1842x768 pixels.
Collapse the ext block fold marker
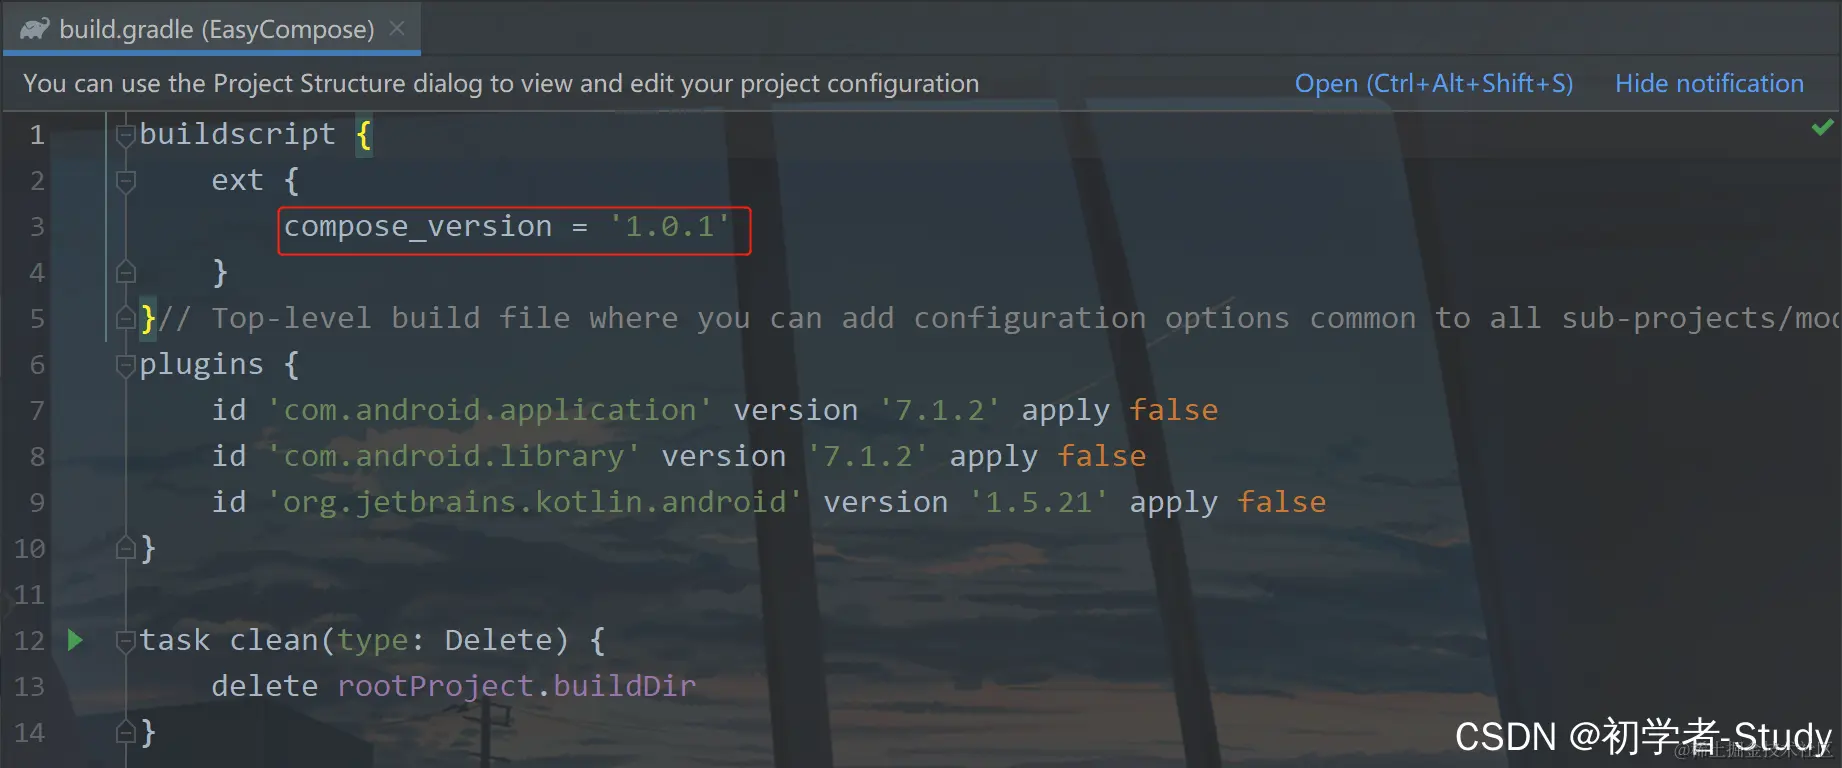pyautogui.click(x=125, y=180)
